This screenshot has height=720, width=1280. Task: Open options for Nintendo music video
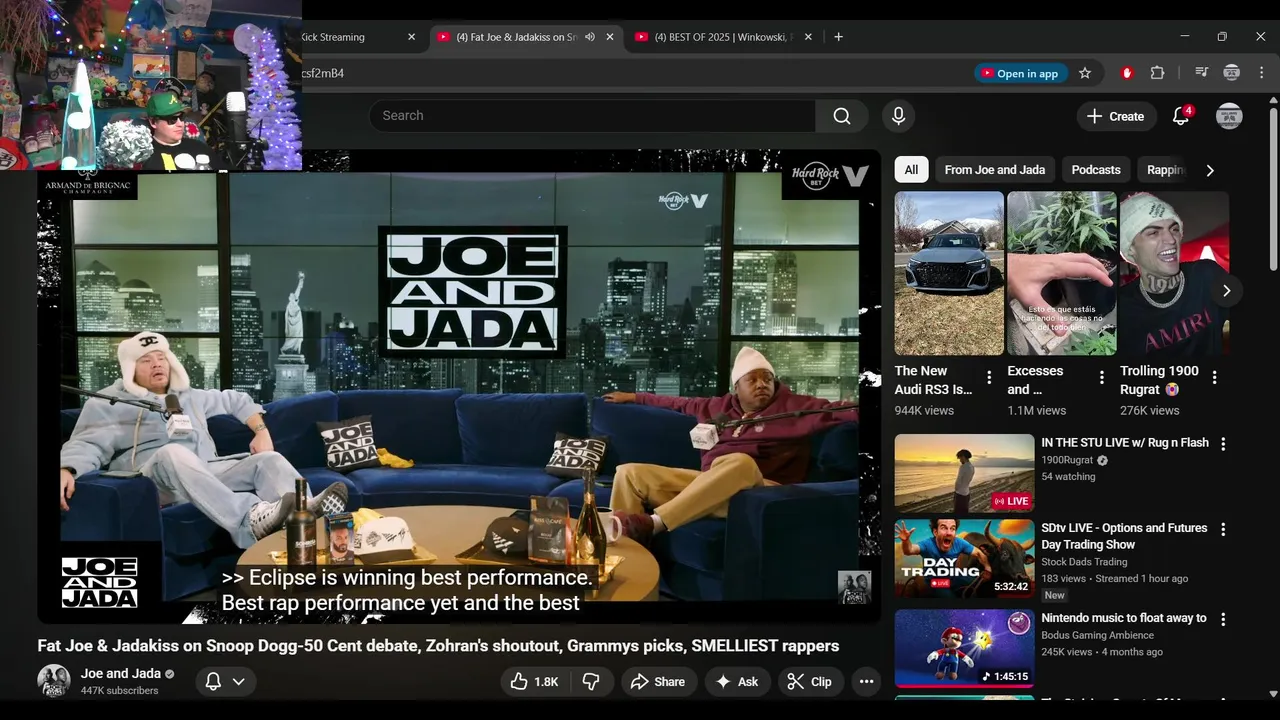tap(1222, 620)
